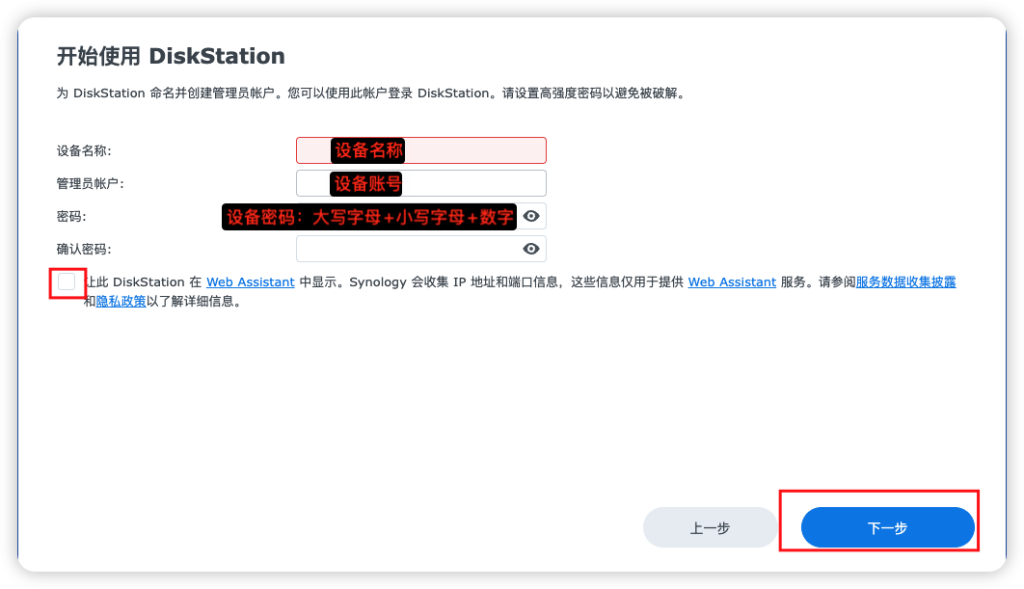Click the 下一步 button
This screenshot has width=1024, height=589.
tap(888, 528)
